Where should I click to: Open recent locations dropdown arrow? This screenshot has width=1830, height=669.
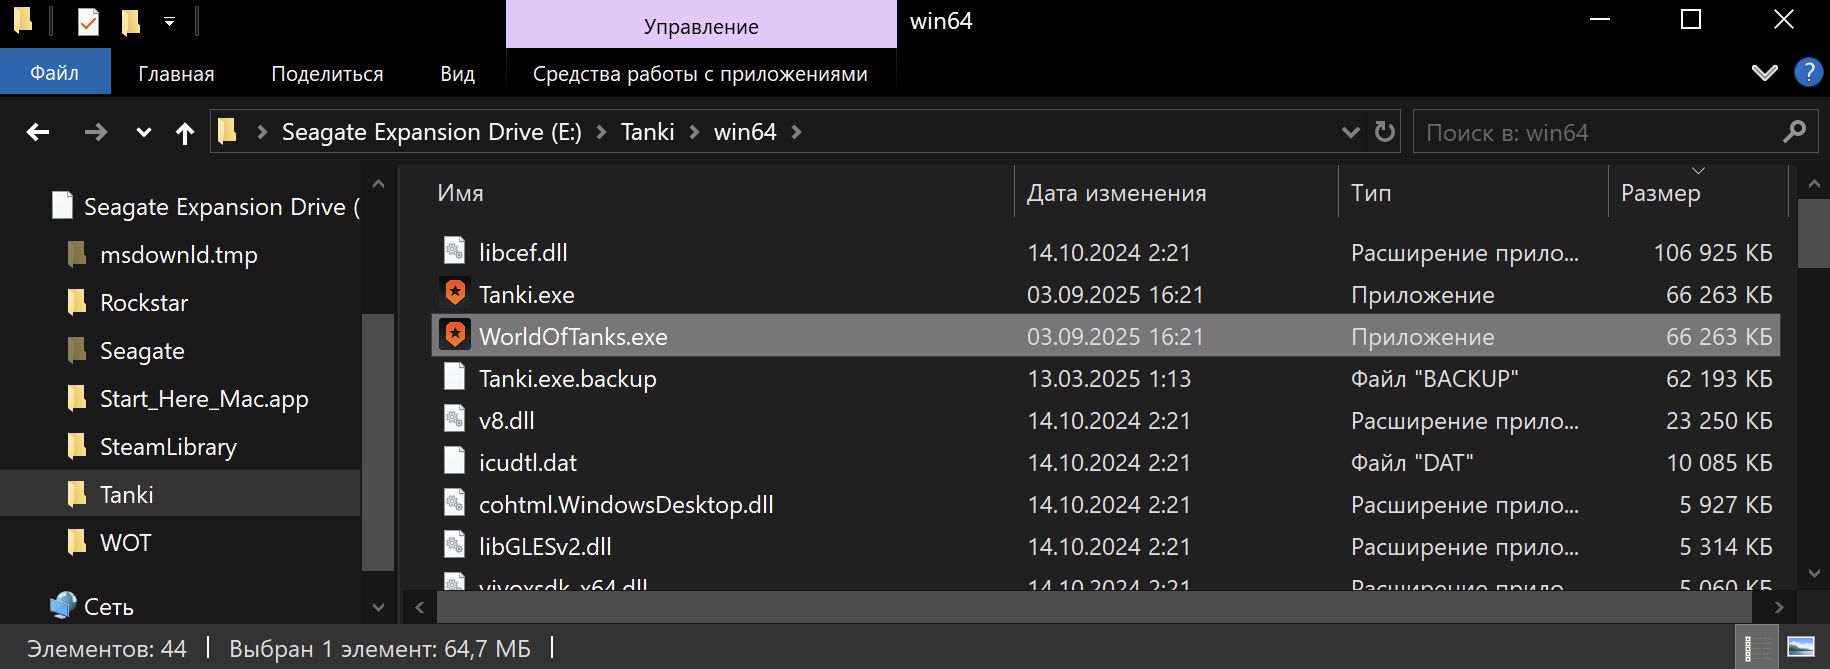coord(144,133)
